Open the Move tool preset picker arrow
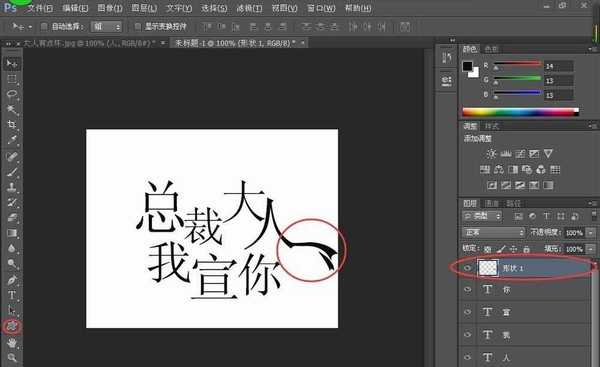600x367 pixels. [30, 27]
